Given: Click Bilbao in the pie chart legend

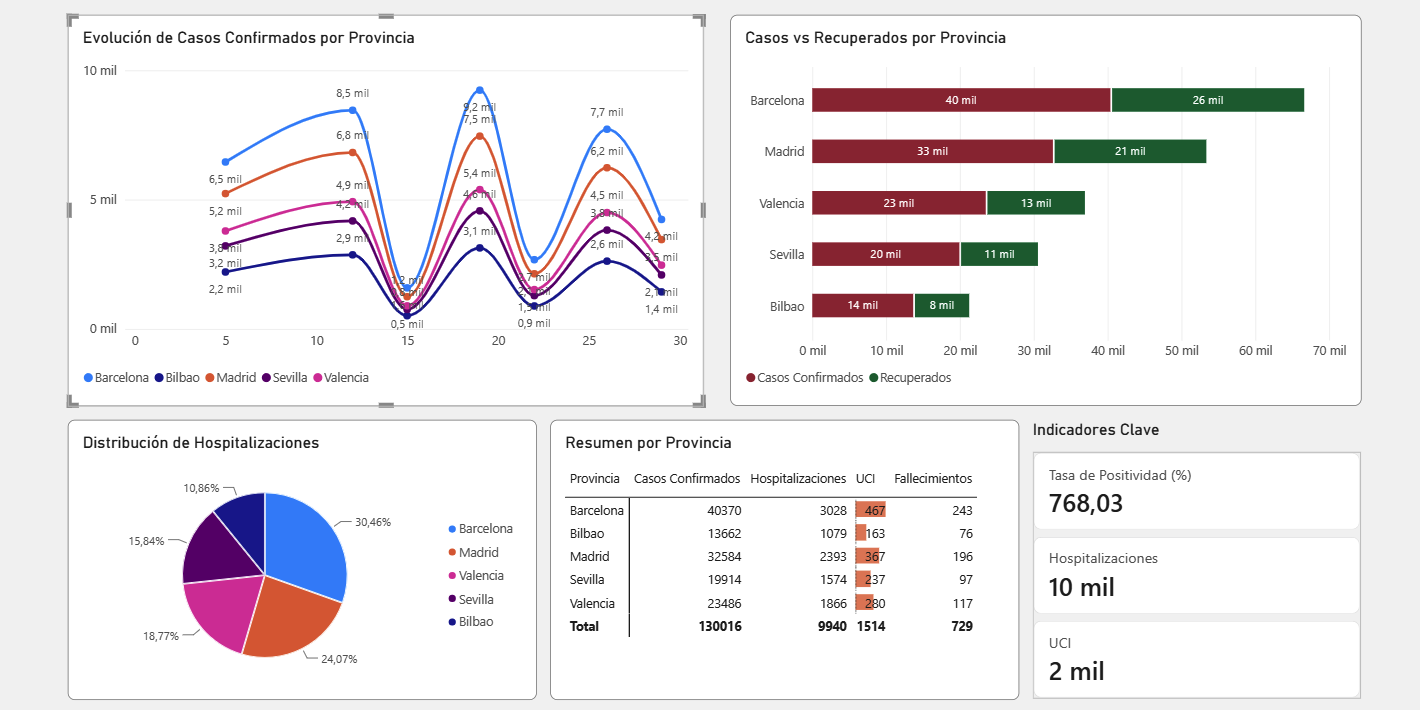Looking at the screenshot, I should (471, 622).
